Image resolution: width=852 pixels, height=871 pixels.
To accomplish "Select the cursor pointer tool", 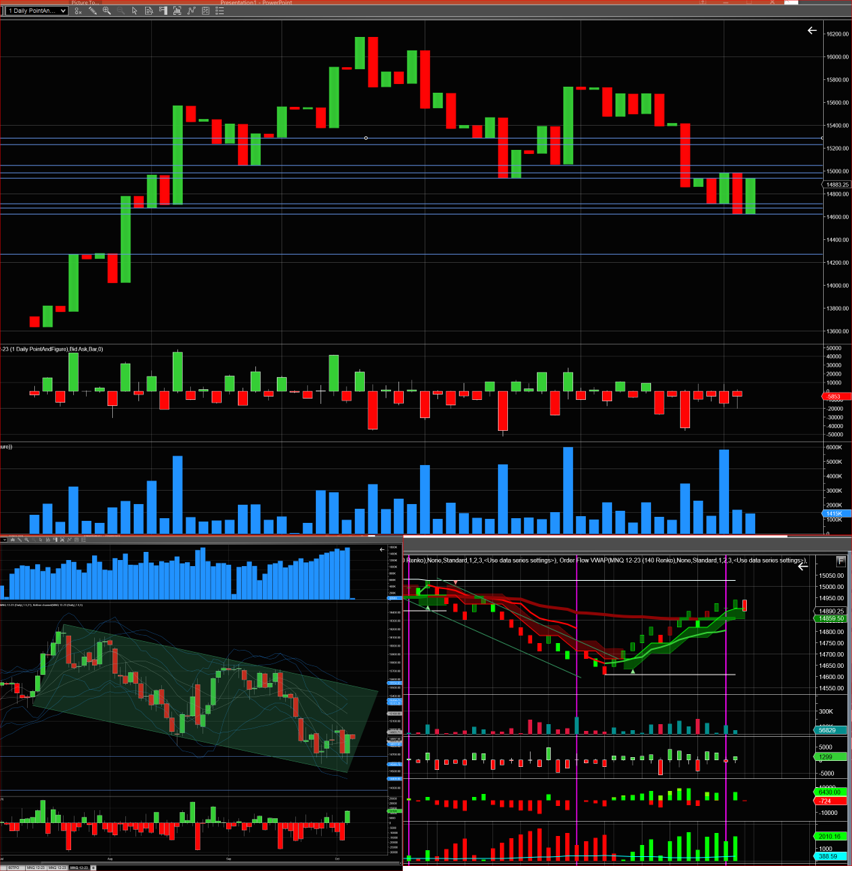I will tap(134, 11).
